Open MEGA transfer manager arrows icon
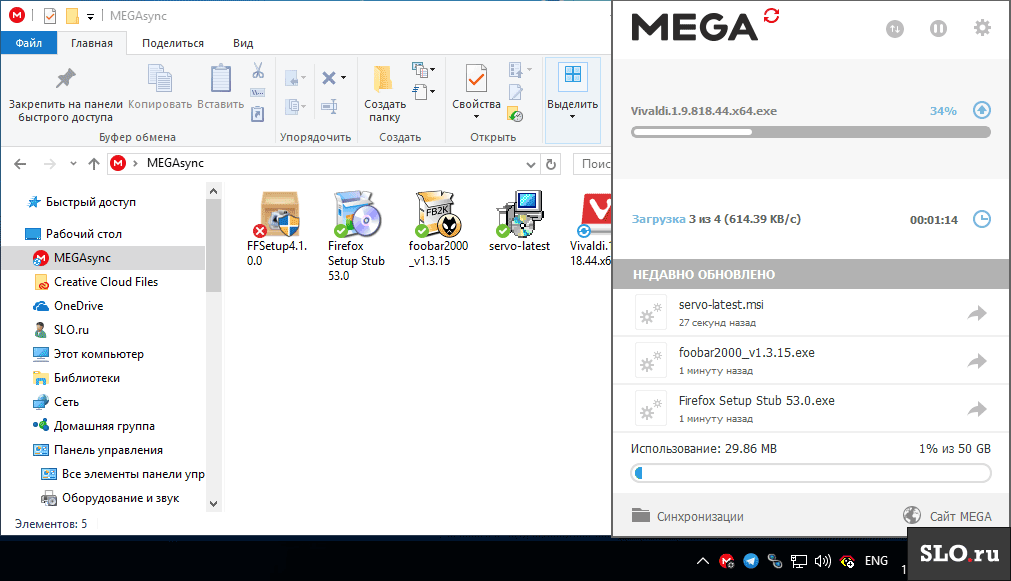Image resolution: width=1011 pixels, height=581 pixels. pyautogui.click(x=895, y=29)
